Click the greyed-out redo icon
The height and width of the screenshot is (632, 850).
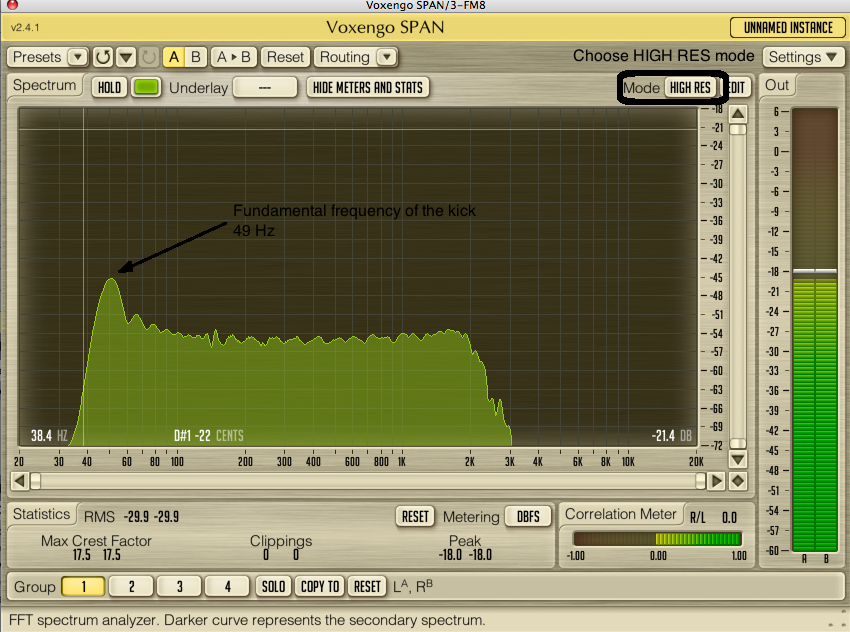pos(149,57)
